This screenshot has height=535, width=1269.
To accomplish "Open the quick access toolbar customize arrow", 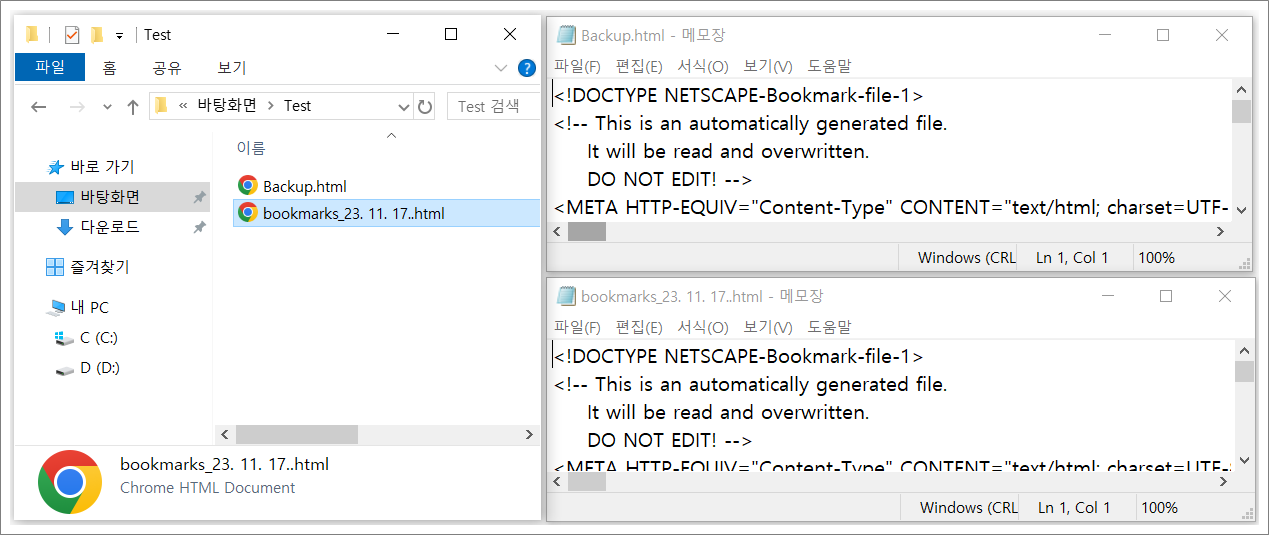I will pyautogui.click(x=120, y=35).
